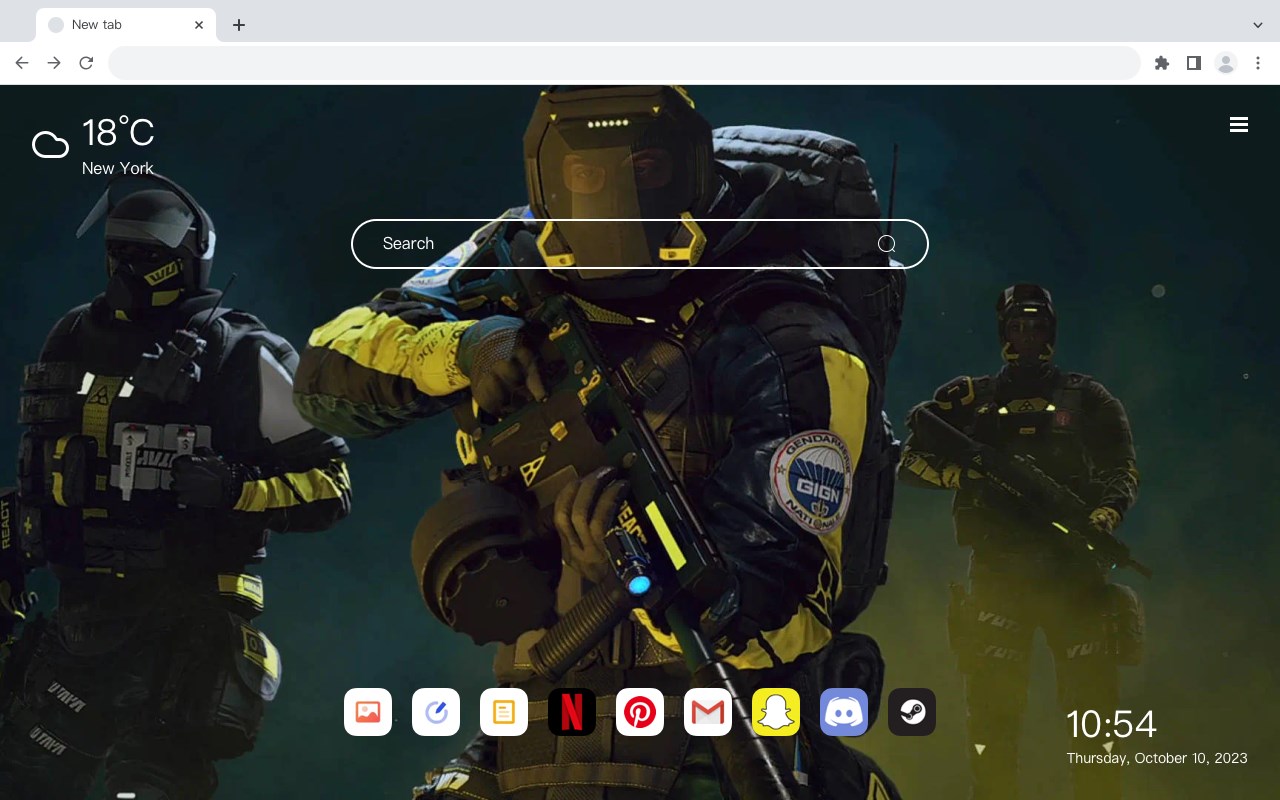Click the cloud weather icon
The image size is (1280, 800).
(50, 145)
